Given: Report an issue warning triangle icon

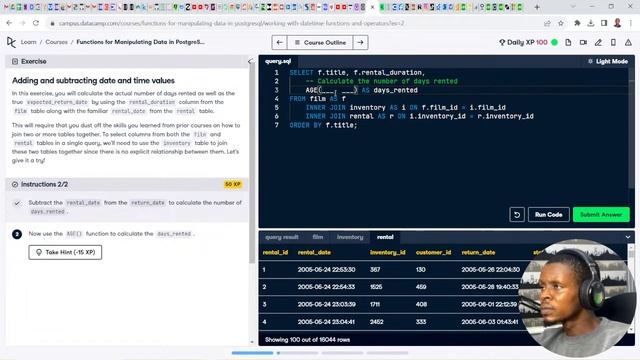Looking at the screenshot, I should (628, 42).
